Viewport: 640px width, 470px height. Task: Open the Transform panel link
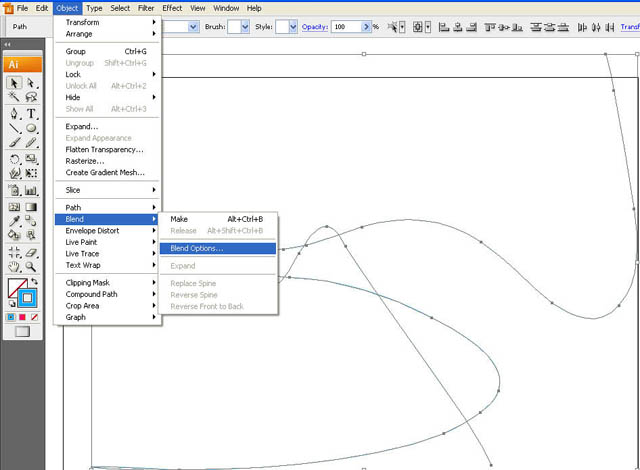point(630,27)
